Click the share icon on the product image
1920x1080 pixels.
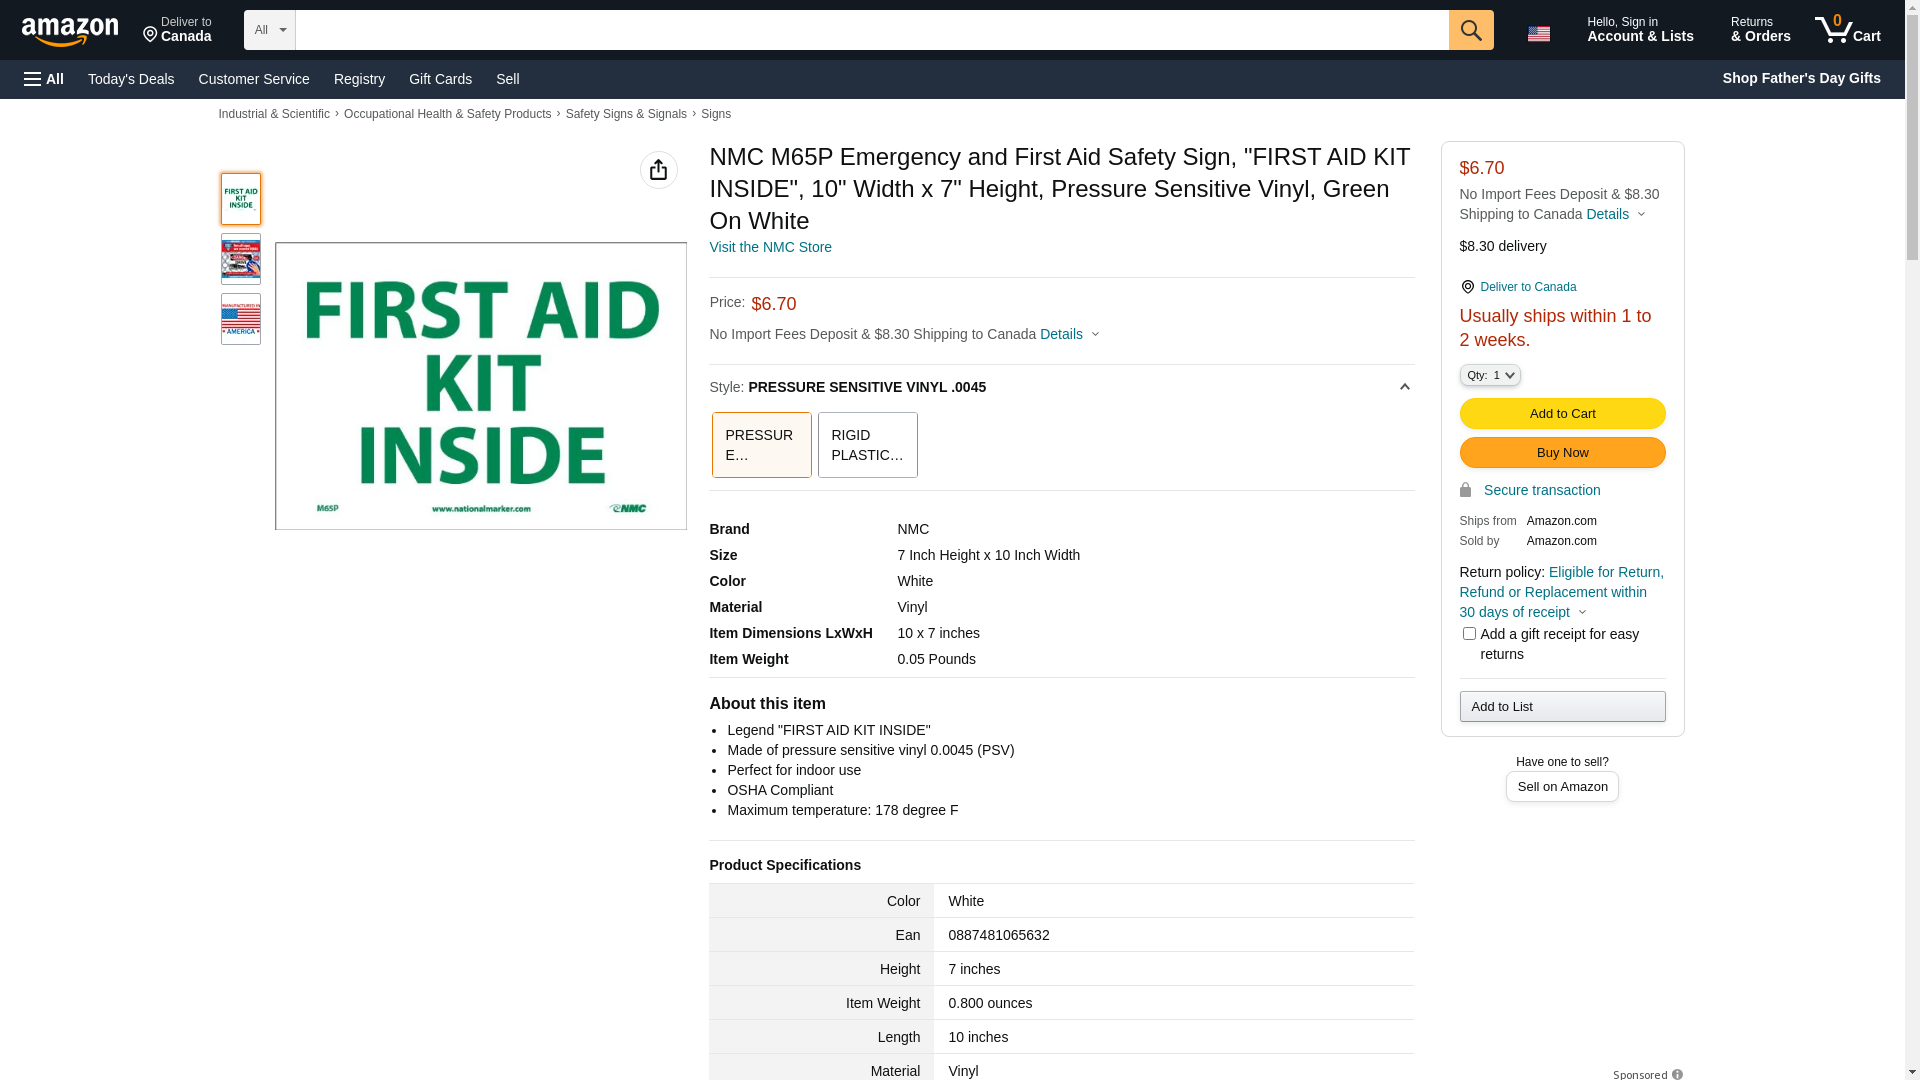658,170
